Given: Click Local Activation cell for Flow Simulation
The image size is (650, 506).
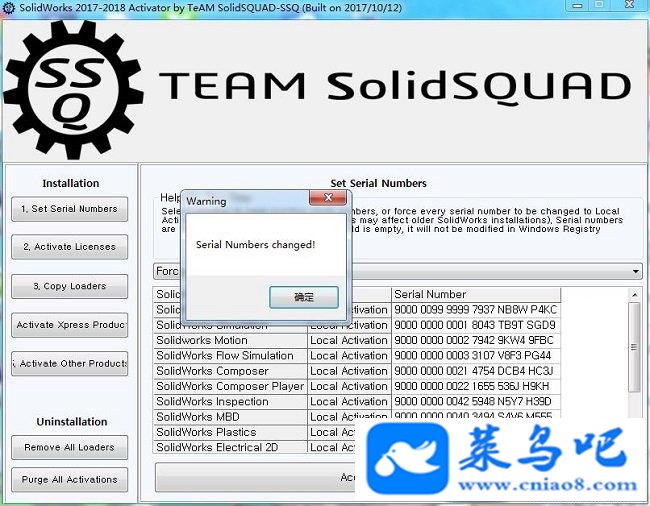Looking at the screenshot, I should [x=349, y=356].
